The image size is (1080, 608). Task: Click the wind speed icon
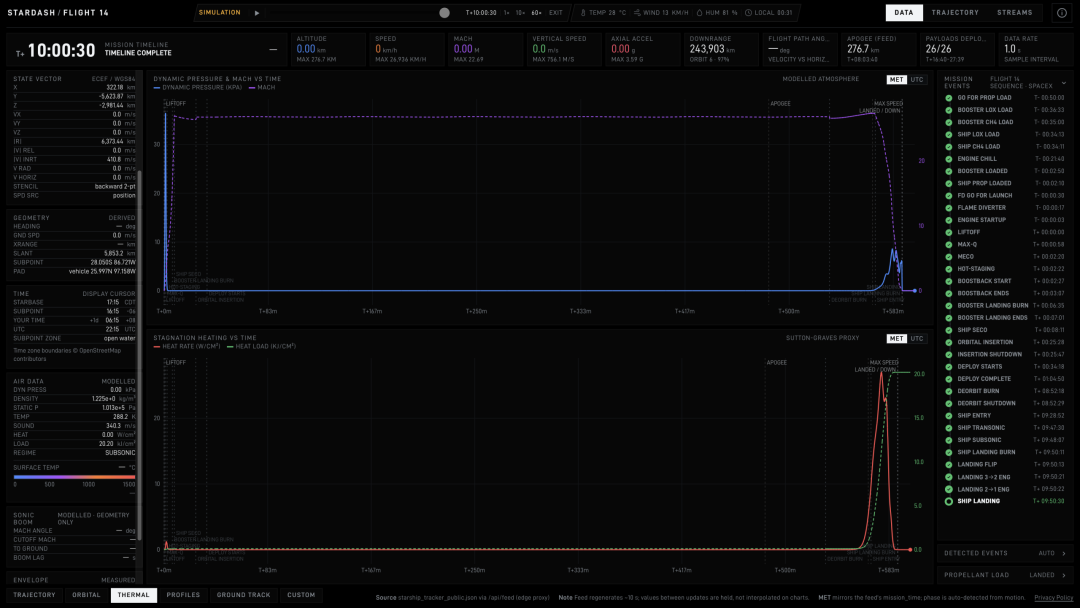point(637,12)
